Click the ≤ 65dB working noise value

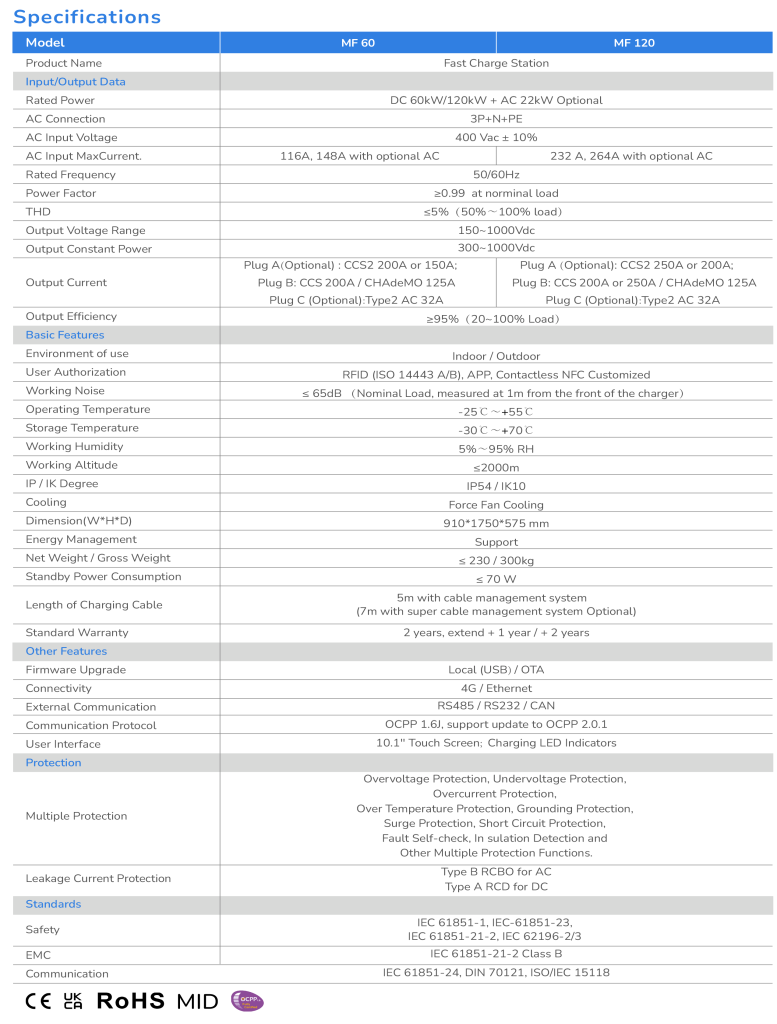pyautogui.click(x=496, y=393)
